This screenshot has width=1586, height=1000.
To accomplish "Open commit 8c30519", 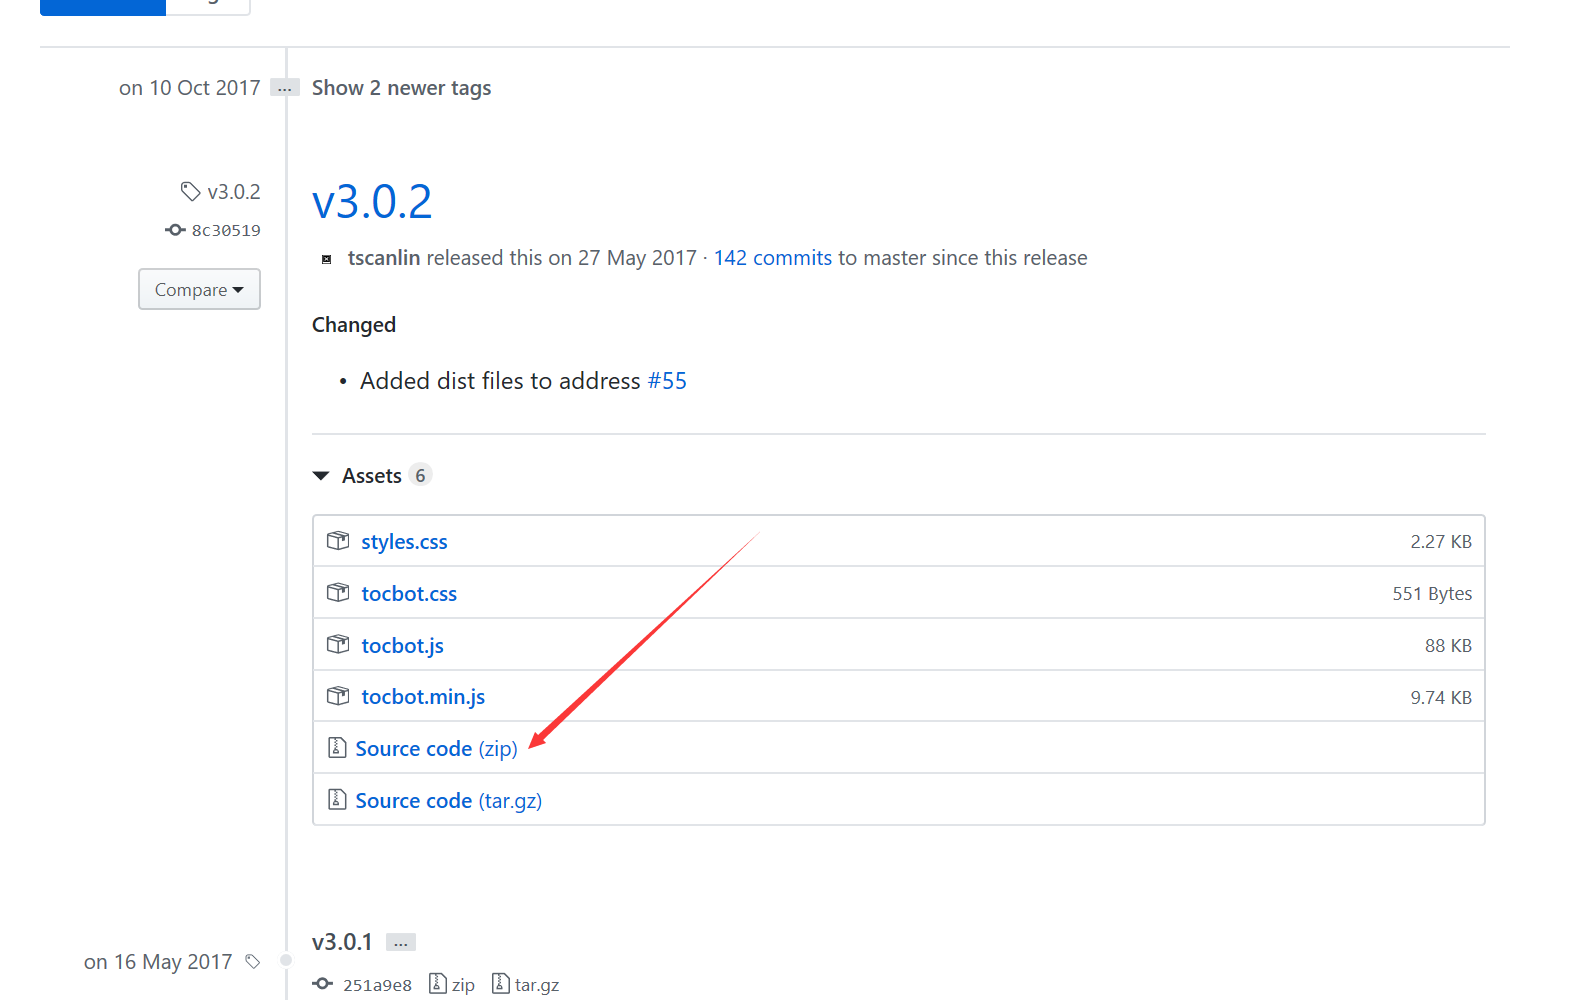I will pos(226,230).
